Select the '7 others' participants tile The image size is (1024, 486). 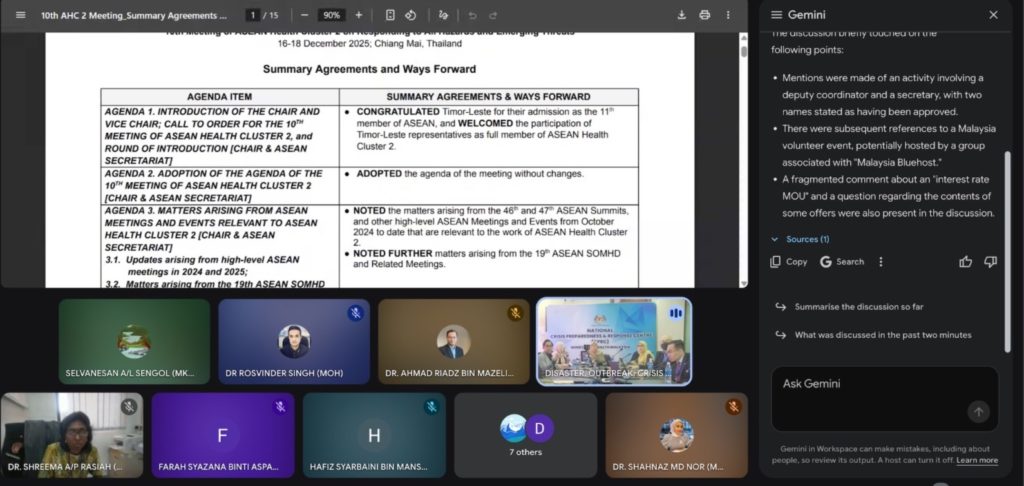point(526,435)
